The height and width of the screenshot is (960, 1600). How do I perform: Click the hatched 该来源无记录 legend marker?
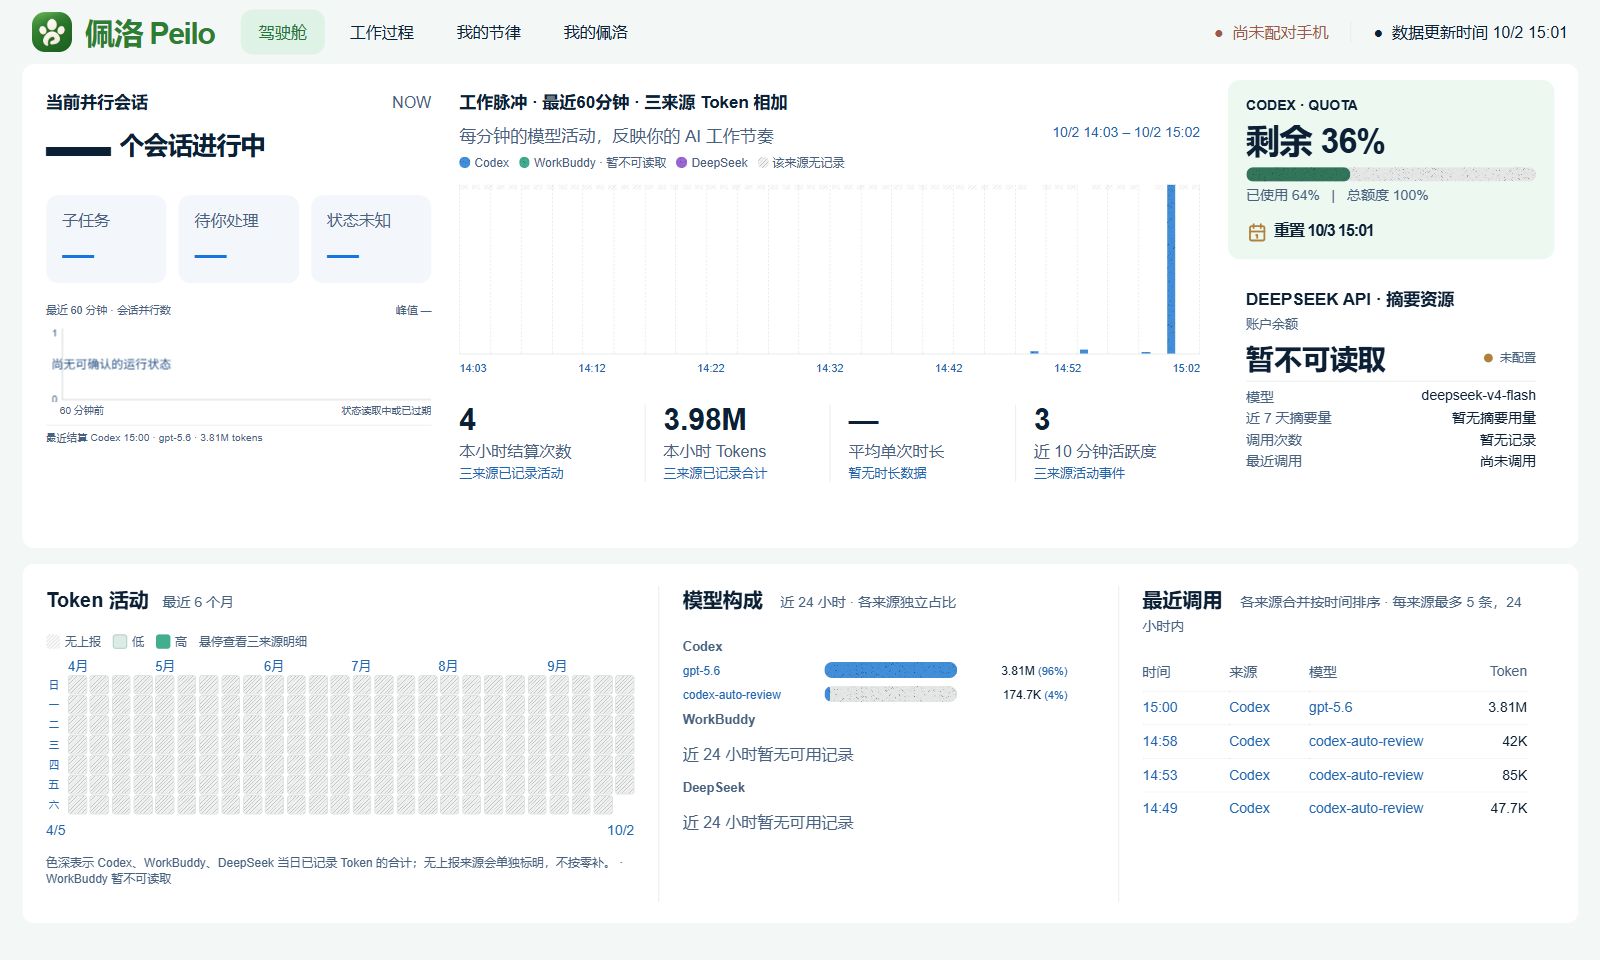[763, 163]
